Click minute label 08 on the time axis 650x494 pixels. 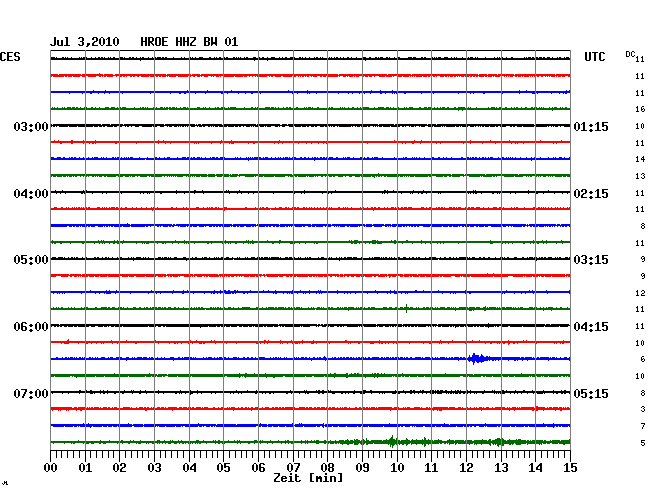click(x=327, y=467)
